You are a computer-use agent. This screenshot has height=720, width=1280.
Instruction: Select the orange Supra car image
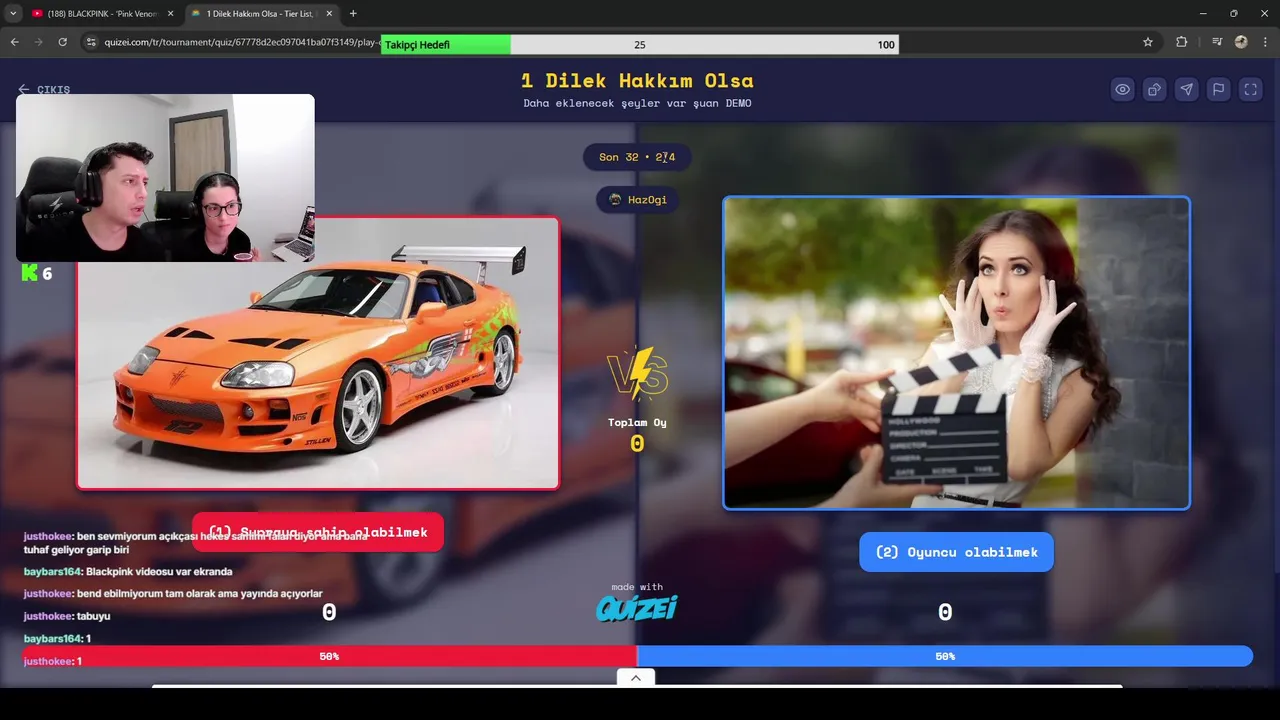318,353
